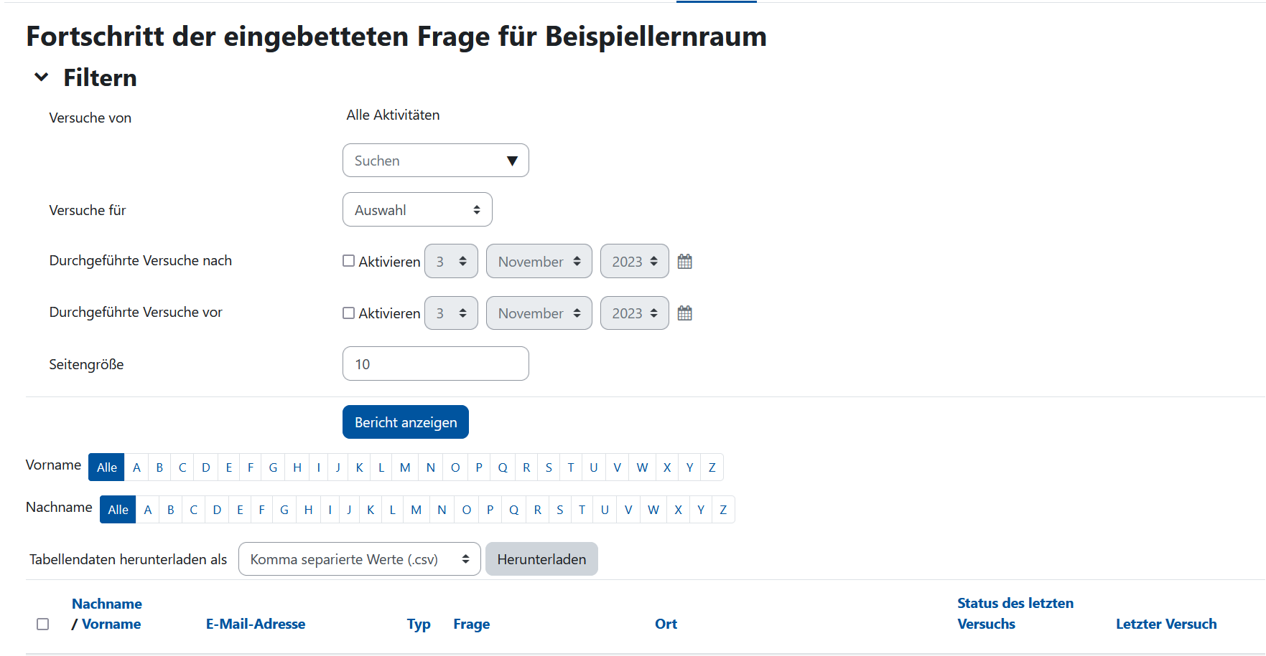Open month dropdown for 'Durchgeführte Versuche nach'

pyautogui.click(x=539, y=262)
